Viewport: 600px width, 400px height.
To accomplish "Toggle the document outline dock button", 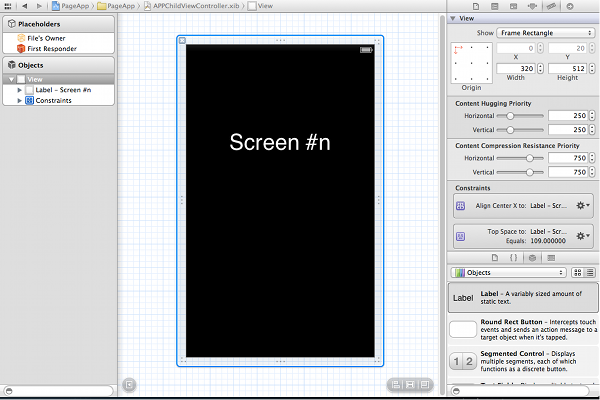I will tap(130, 385).
